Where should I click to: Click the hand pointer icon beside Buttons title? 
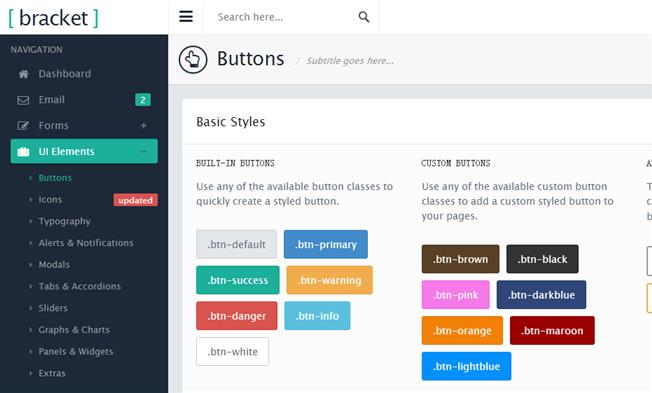pos(193,60)
